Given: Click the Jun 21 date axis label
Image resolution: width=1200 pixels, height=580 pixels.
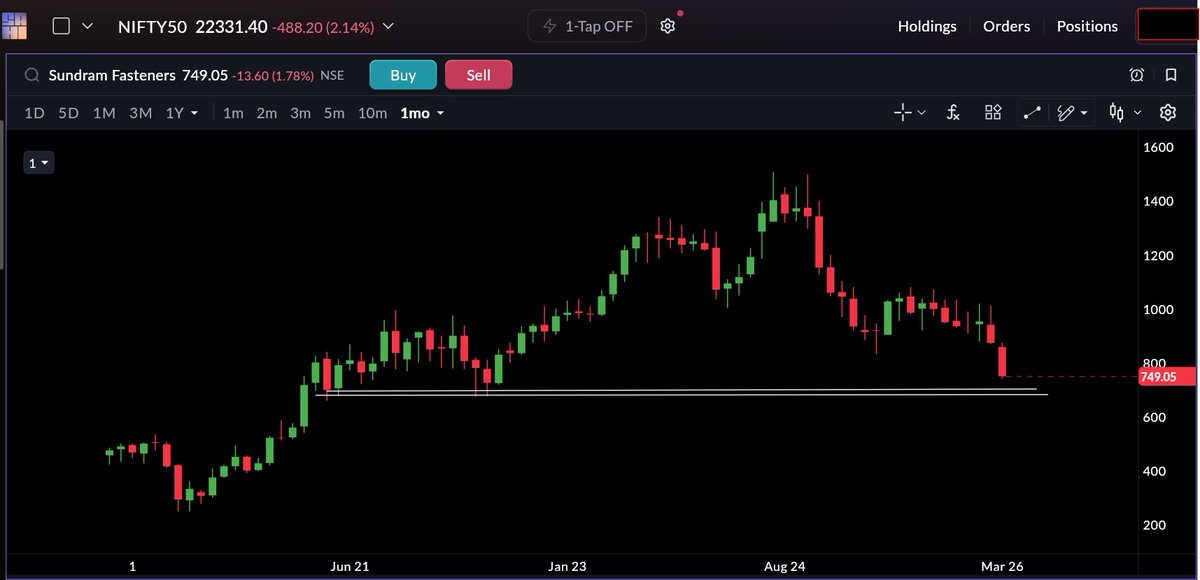Looking at the screenshot, I should 350,566.
